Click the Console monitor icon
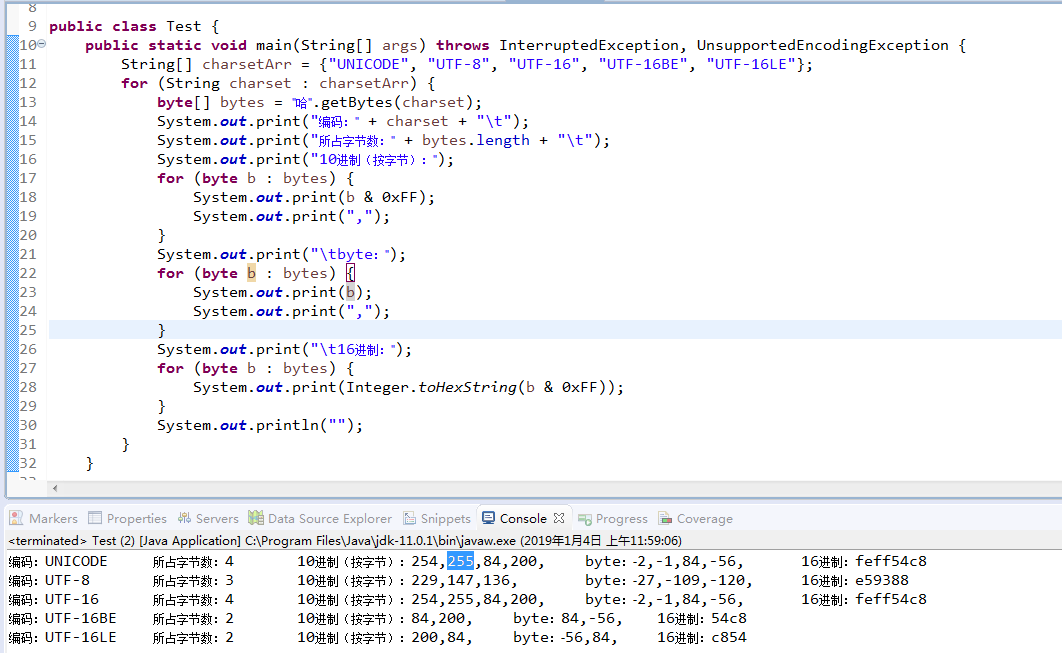 (488, 518)
